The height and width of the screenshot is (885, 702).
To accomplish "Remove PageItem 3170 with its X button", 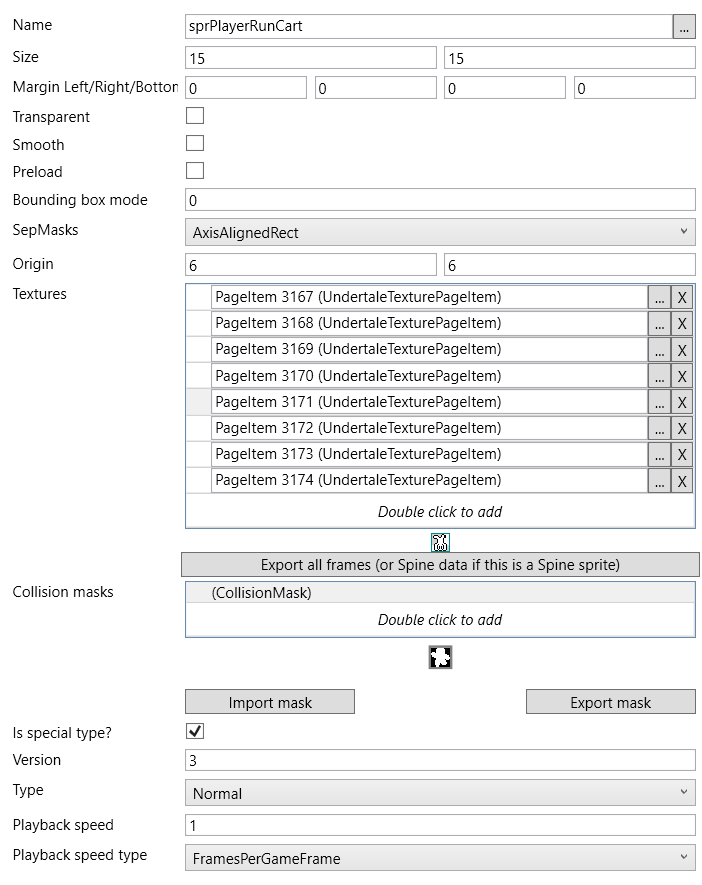I will click(x=682, y=376).
